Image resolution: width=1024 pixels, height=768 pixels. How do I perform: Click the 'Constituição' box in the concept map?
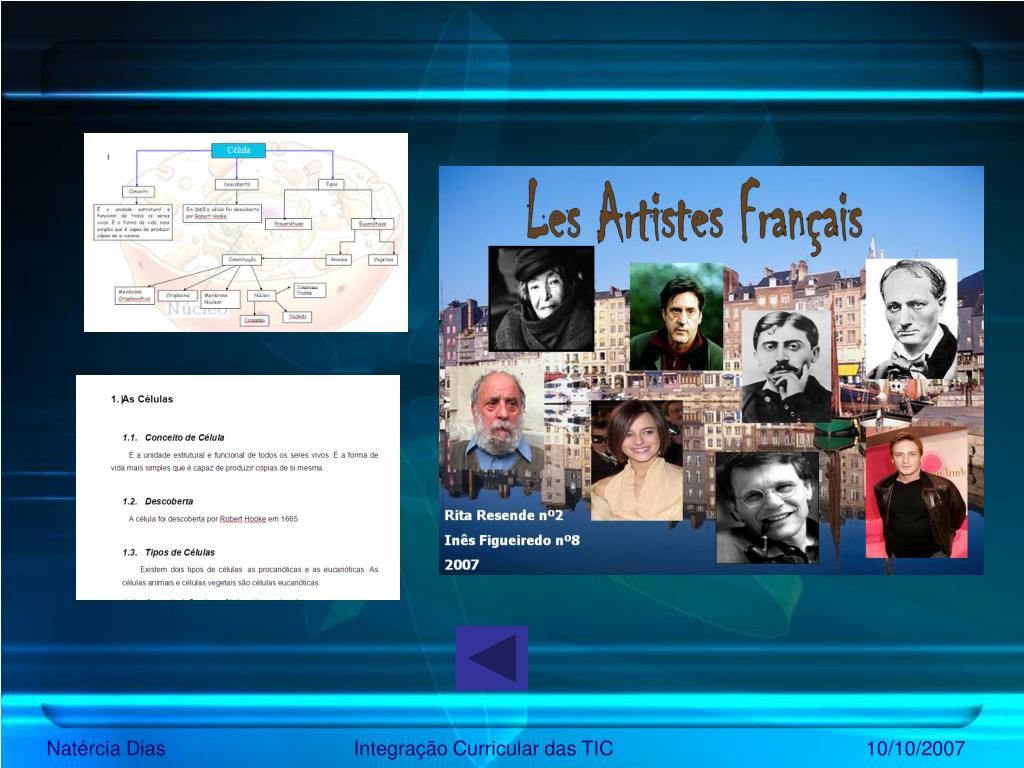click(242, 260)
